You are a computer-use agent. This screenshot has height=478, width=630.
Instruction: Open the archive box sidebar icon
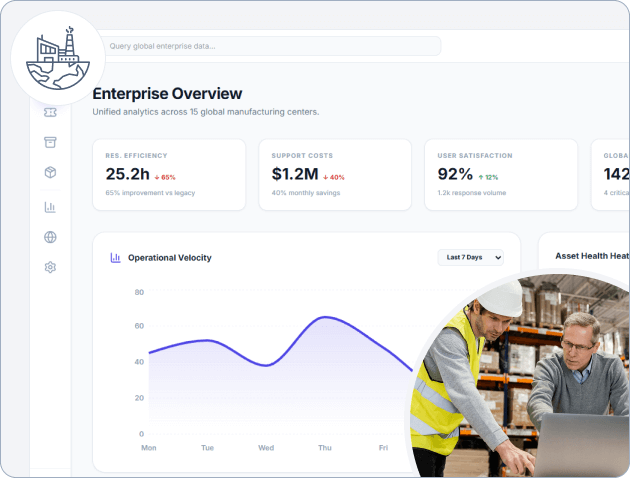pyautogui.click(x=50, y=142)
